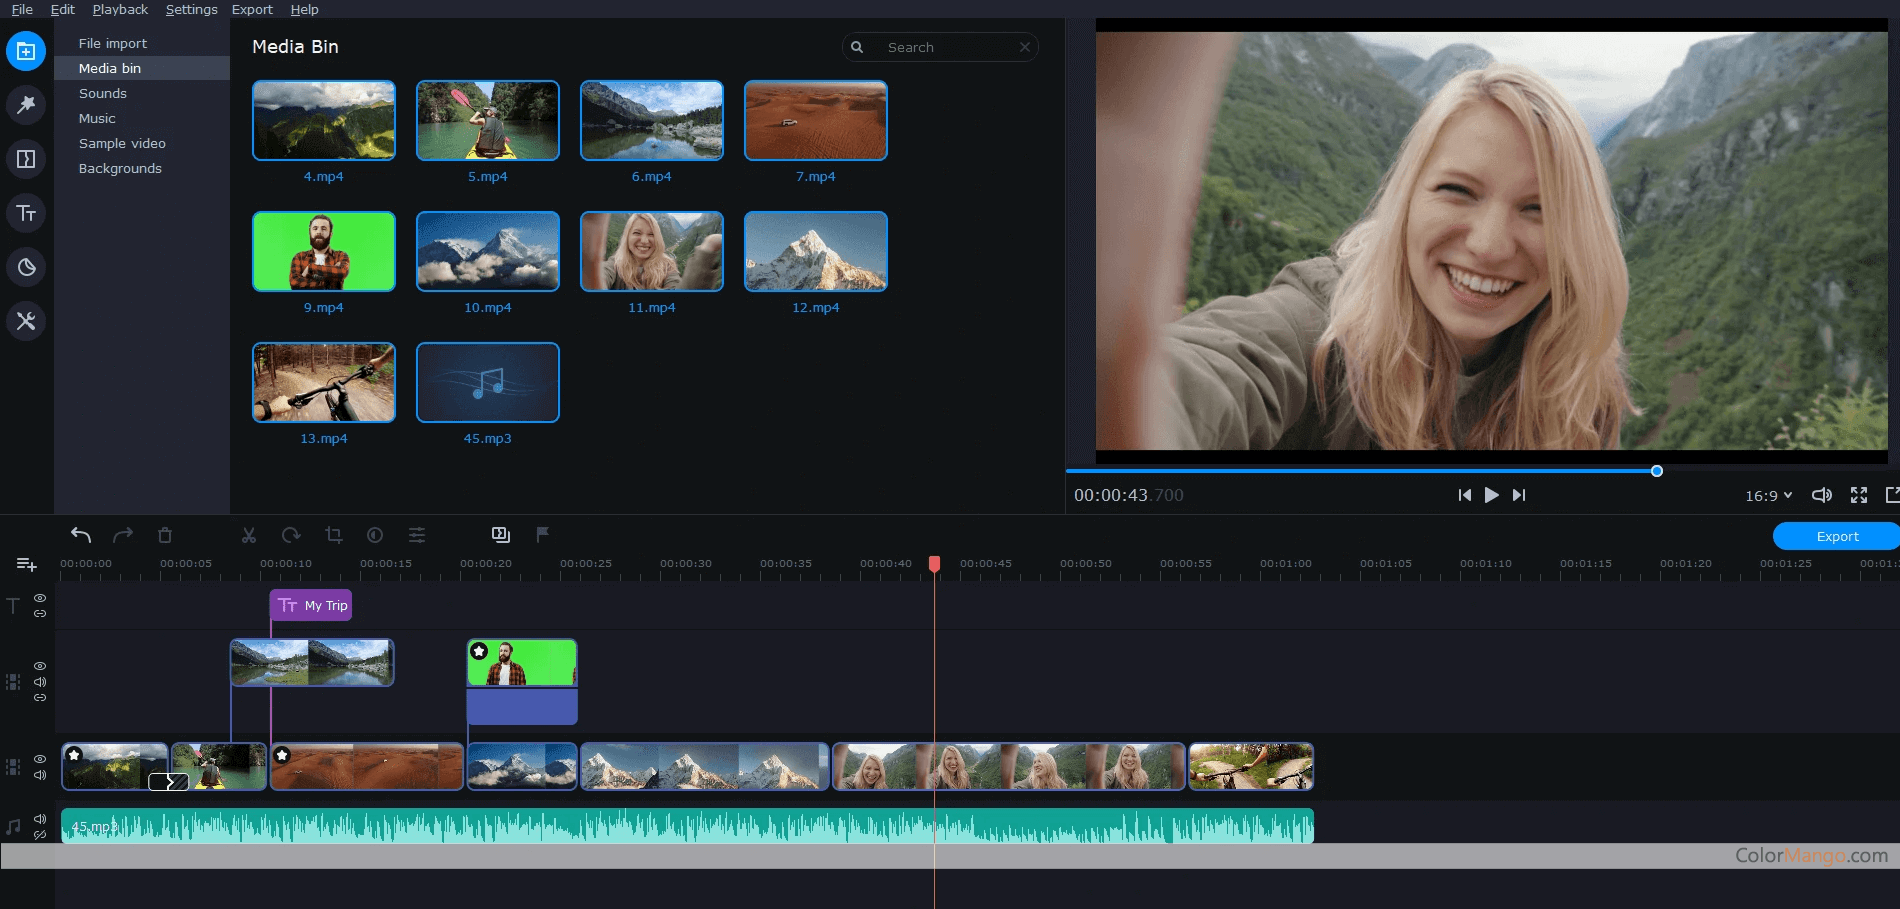The image size is (1900, 909).
Task: Expand the 16:9 aspect ratio dropdown
Action: (1768, 496)
